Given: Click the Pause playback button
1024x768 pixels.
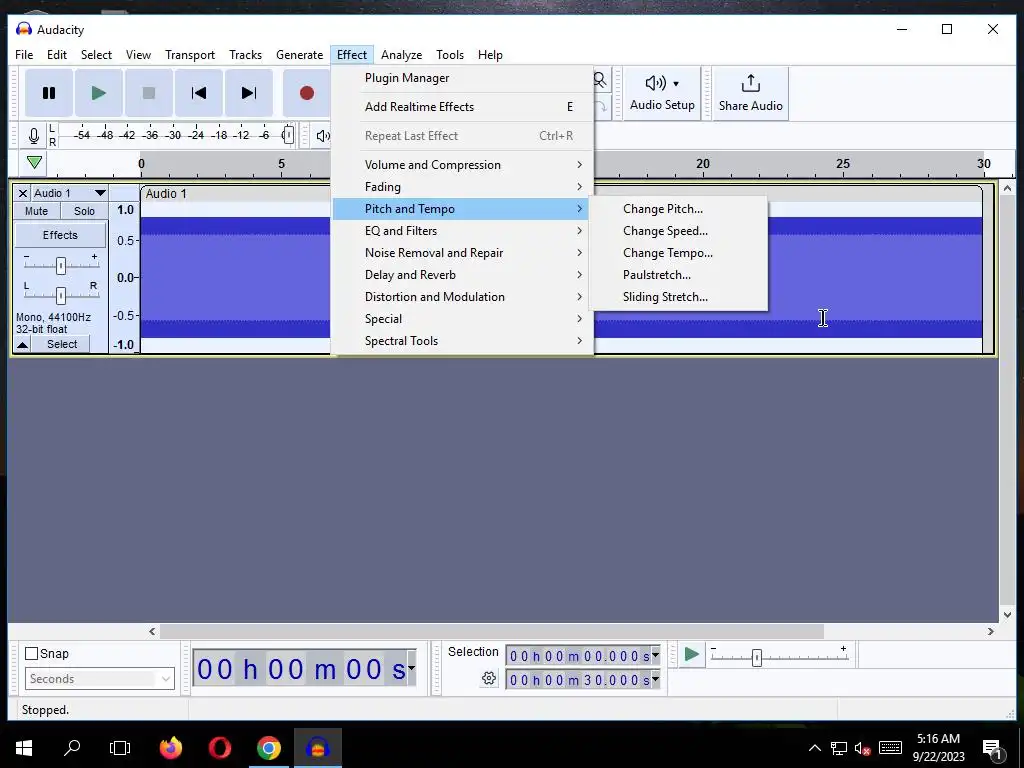Looking at the screenshot, I should tap(49, 93).
